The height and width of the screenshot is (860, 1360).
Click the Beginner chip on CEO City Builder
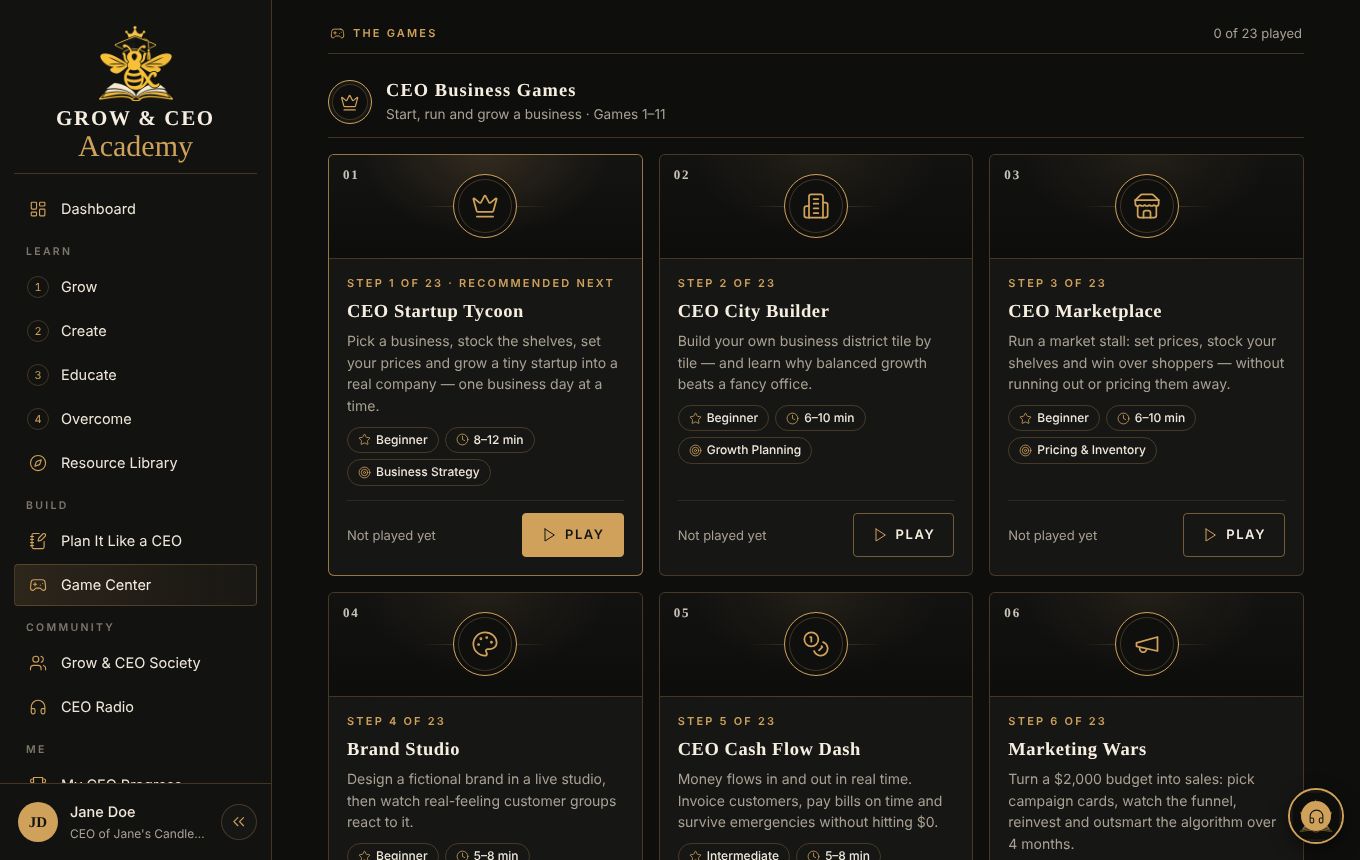723,418
